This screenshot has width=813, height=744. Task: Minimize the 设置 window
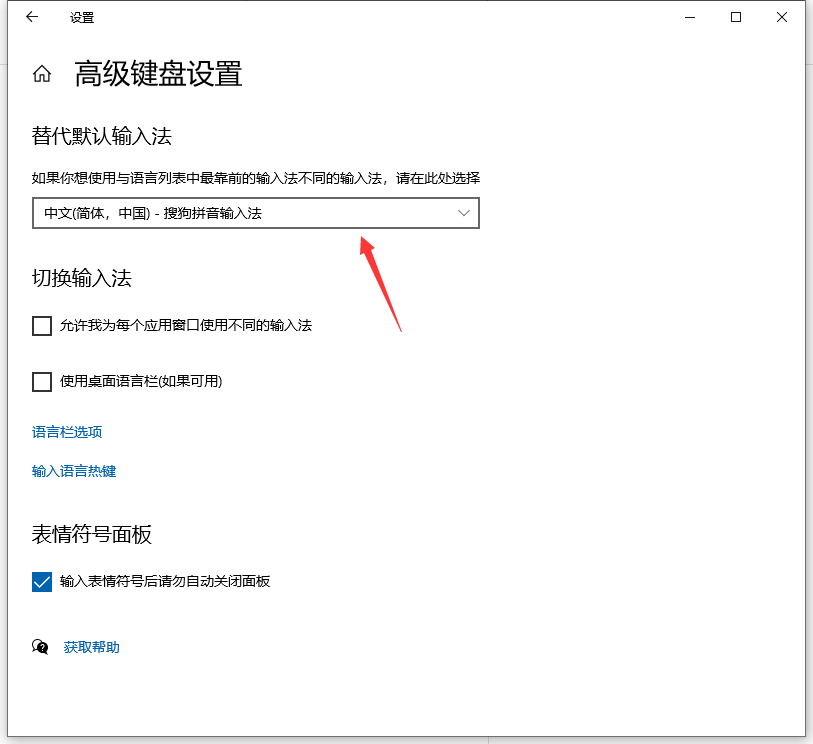pos(690,17)
